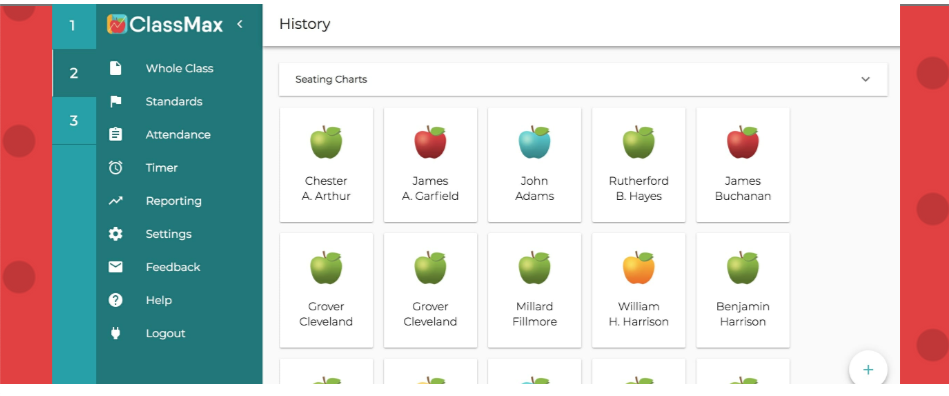949x396 pixels.
Task: Collapse the sidebar with the left chevron
Action: click(x=240, y=24)
